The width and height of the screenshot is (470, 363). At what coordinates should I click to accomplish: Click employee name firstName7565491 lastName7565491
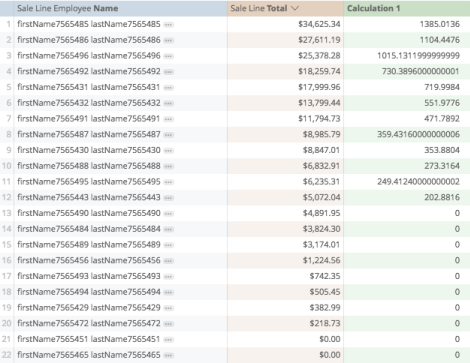coord(89,119)
